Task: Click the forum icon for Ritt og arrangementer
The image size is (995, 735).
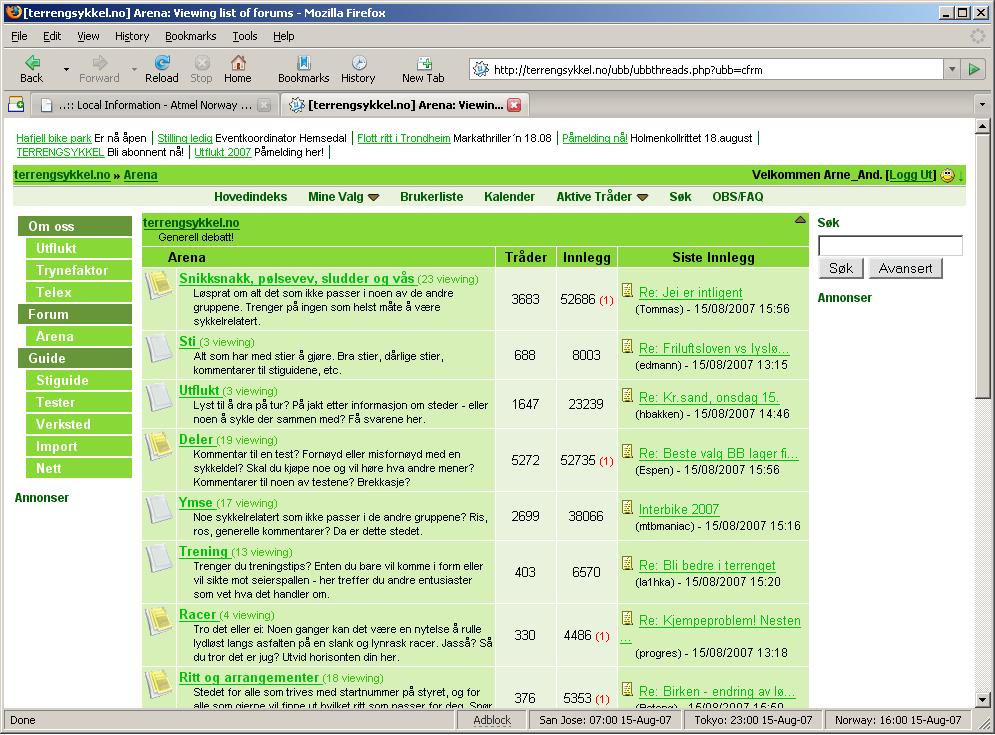Action: coord(159,684)
